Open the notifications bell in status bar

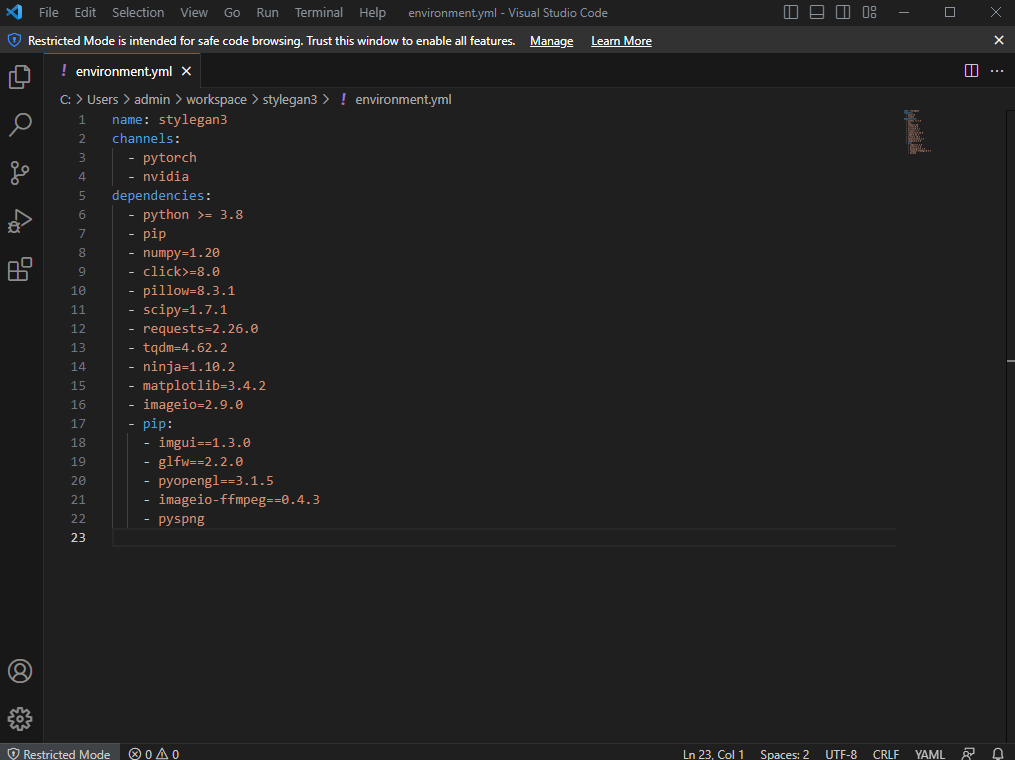pyautogui.click(x=998, y=754)
